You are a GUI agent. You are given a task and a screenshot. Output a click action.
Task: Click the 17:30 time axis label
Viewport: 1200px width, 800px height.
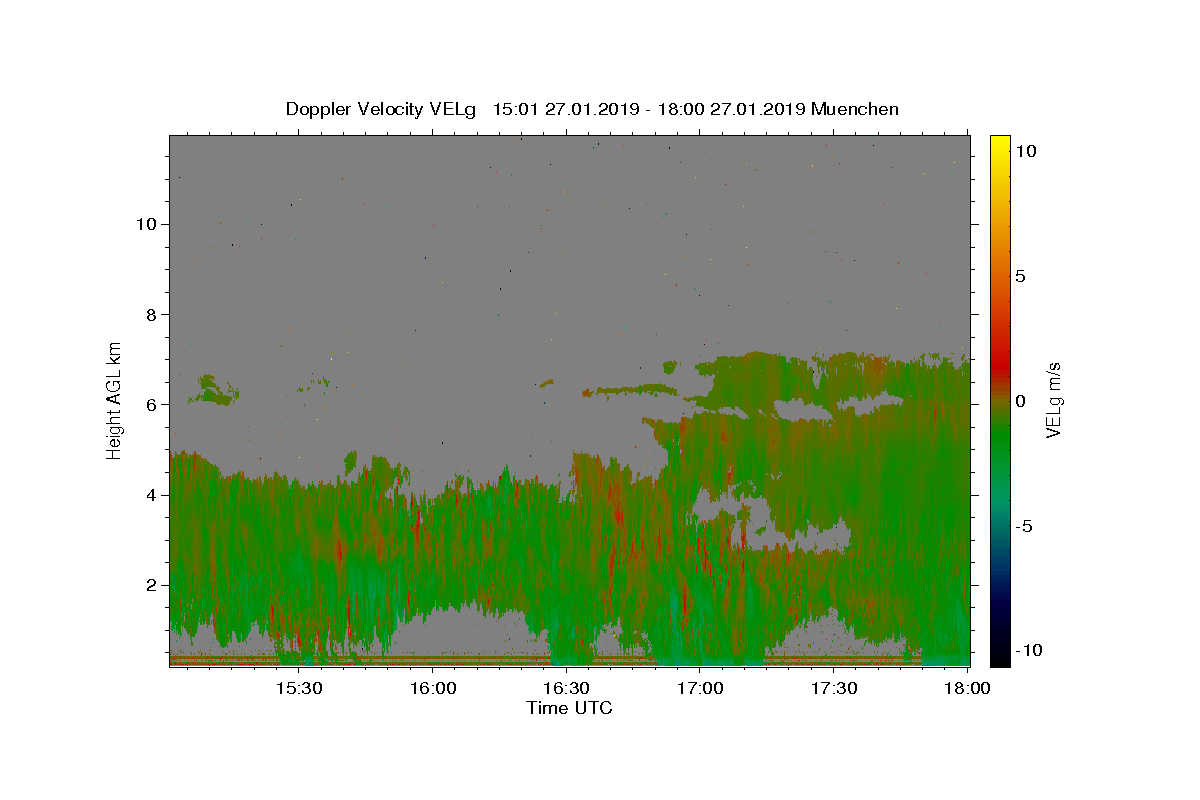[835, 689]
